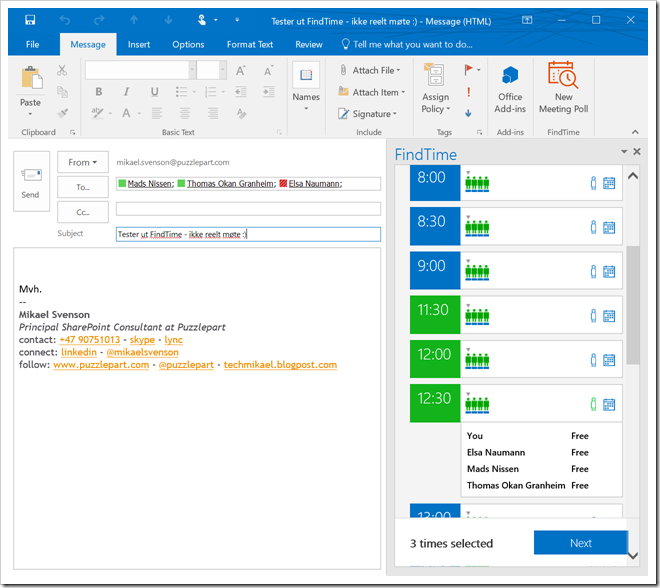Switch to the Format Text tab
The width and height of the screenshot is (660, 588).
(x=250, y=44)
